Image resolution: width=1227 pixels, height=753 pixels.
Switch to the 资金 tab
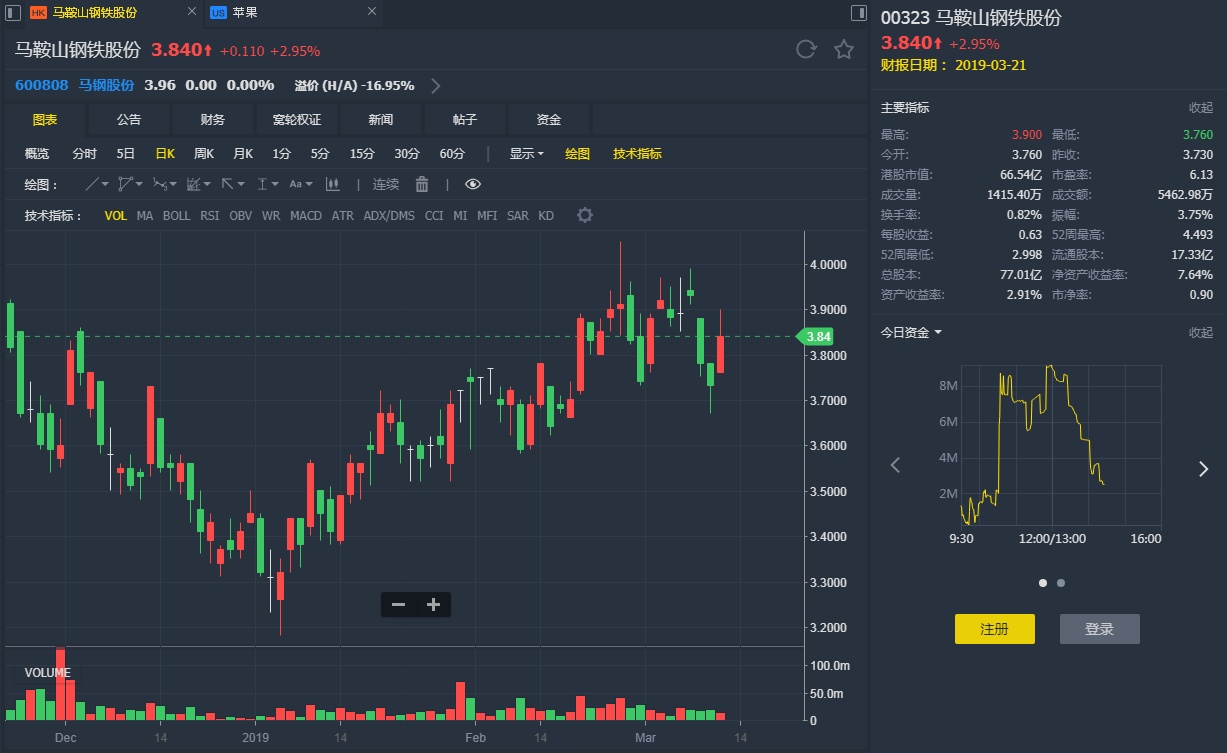pos(549,120)
